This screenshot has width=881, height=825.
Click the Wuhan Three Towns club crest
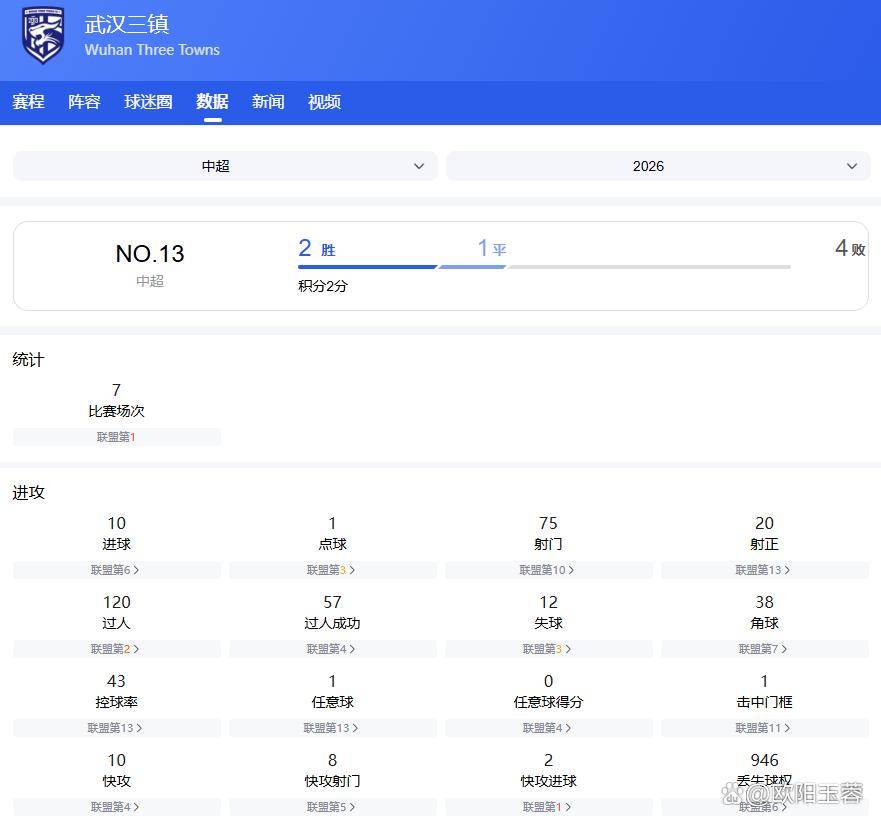click(43, 35)
